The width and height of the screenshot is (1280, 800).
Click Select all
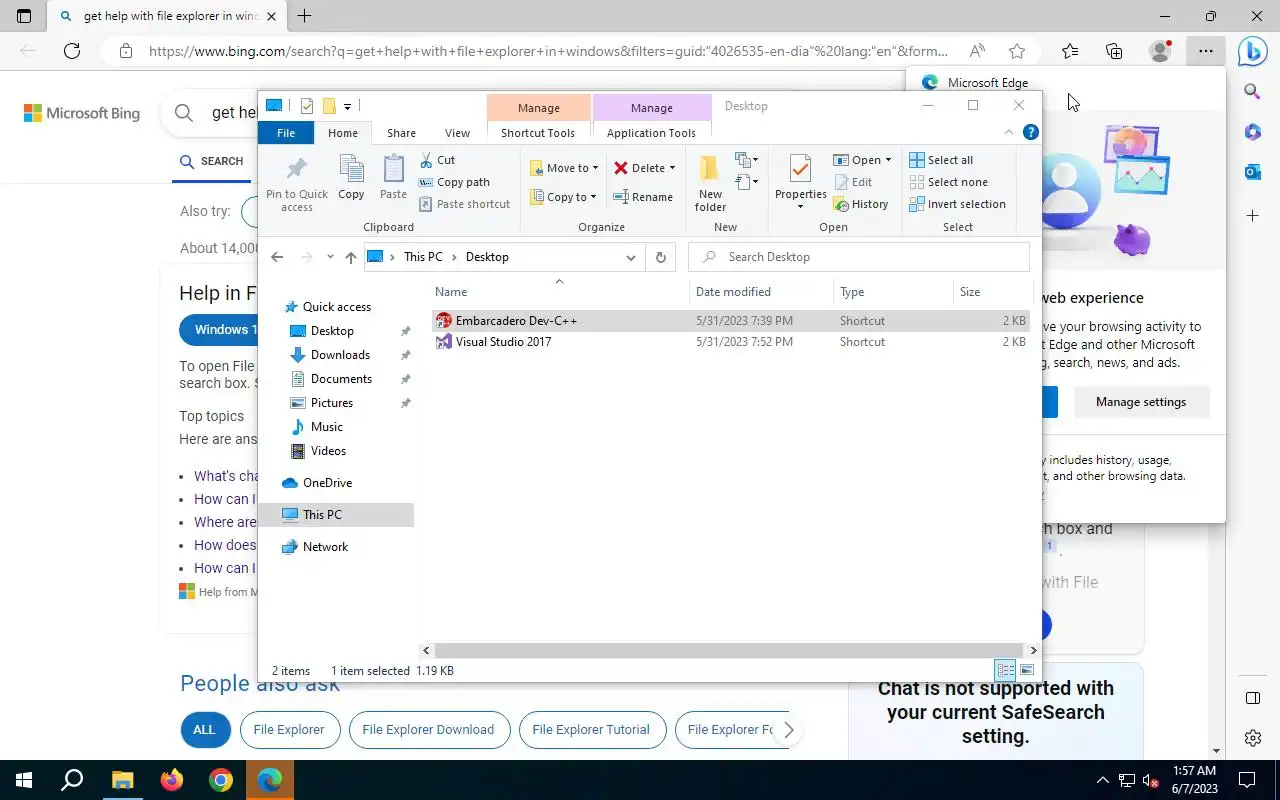[941, 160]
